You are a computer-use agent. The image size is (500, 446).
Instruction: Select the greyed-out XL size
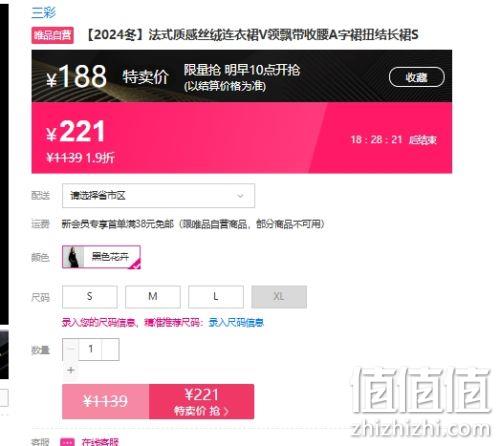(x=279, y=297)
